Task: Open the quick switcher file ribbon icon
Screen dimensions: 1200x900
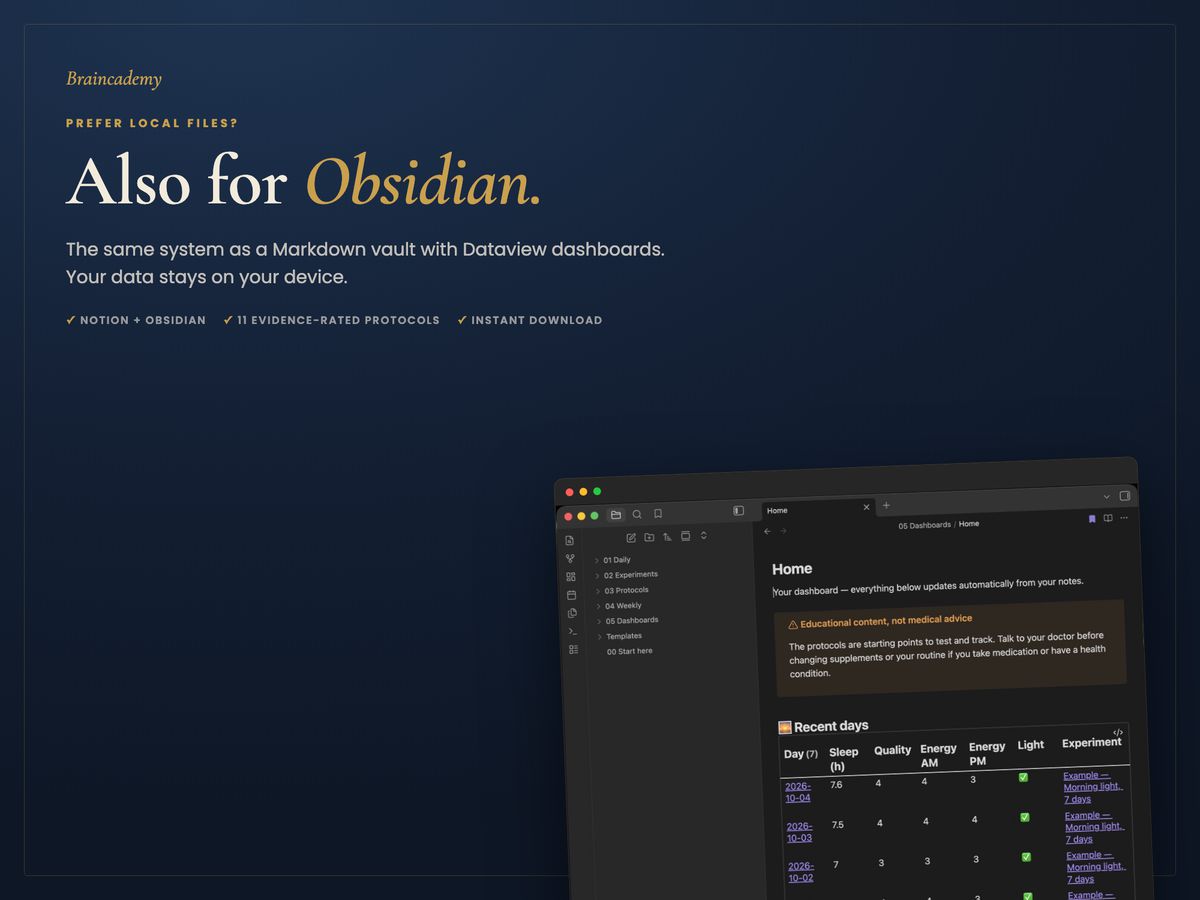Action: [x=570, y=540]
